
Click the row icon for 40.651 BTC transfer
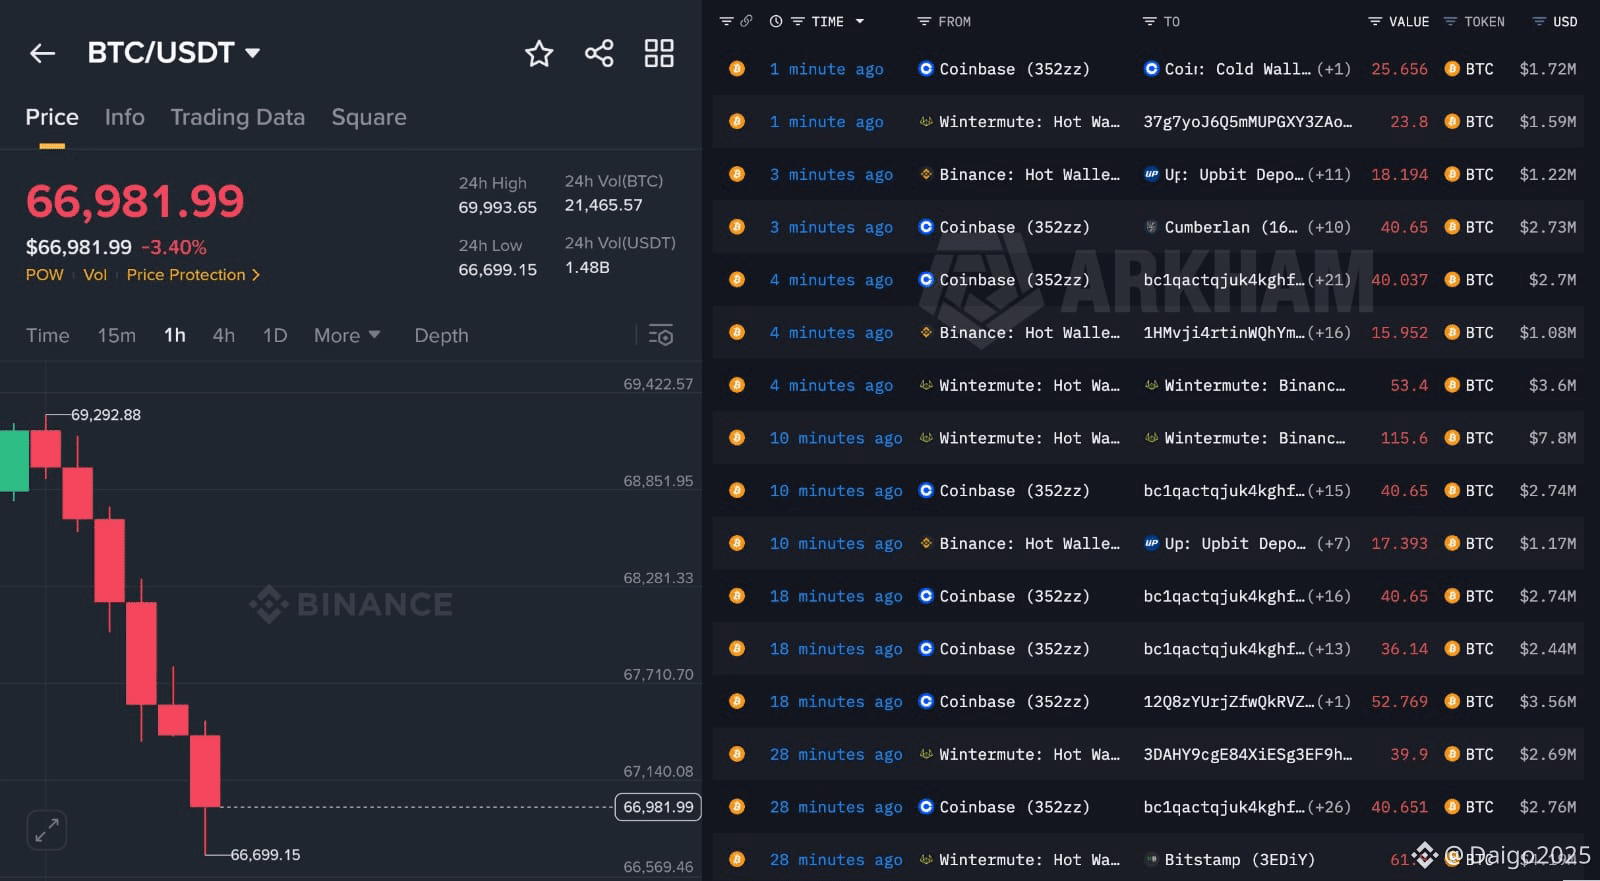pyautogui.click(x=737, y=807)
